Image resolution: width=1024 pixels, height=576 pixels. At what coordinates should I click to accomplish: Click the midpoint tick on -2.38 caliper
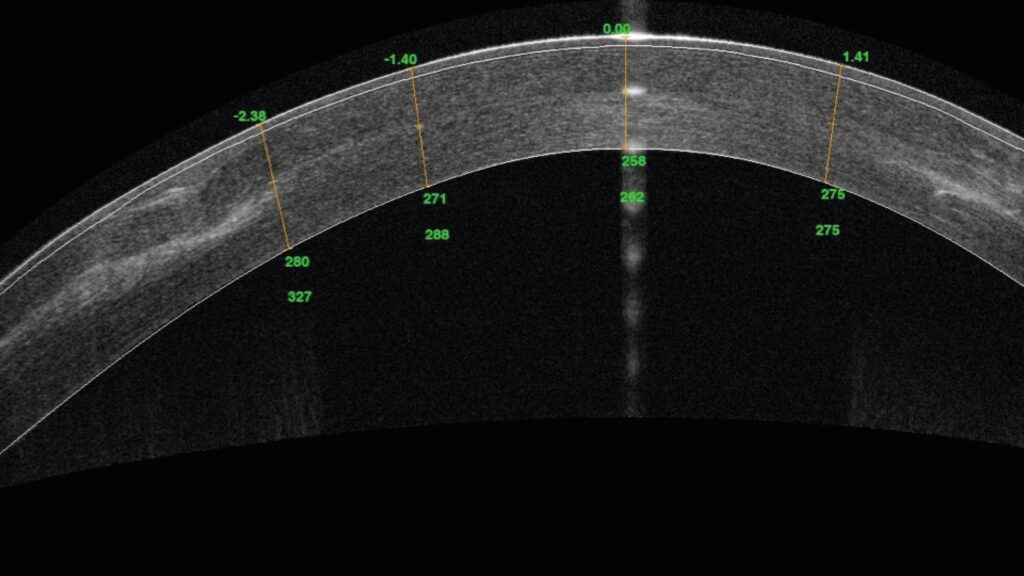[274, 181]
